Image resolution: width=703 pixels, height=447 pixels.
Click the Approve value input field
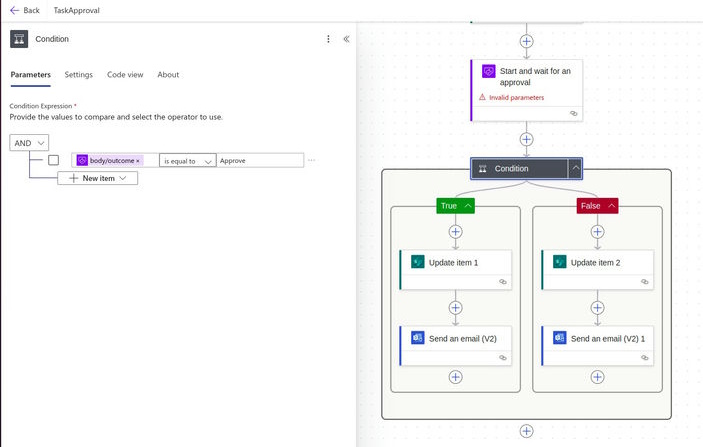pyautogui.click(x=259, y=160)
